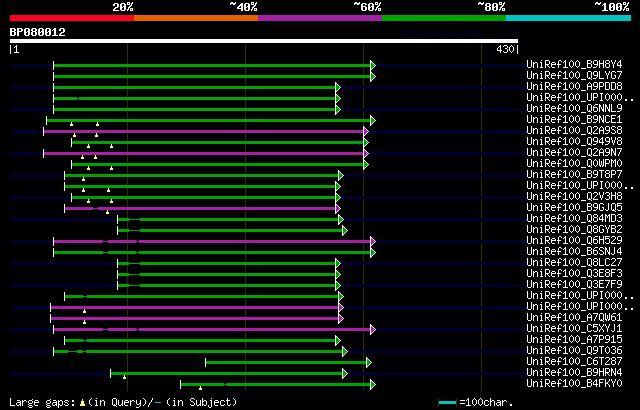Select the UniRef100_C6T287 label
Screen dimensions: 640x410
click(574, 362)
